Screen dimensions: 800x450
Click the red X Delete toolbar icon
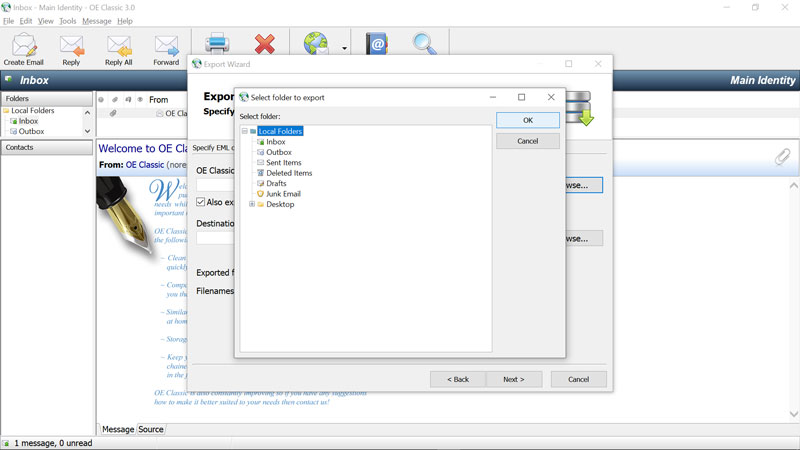(264, 44)
